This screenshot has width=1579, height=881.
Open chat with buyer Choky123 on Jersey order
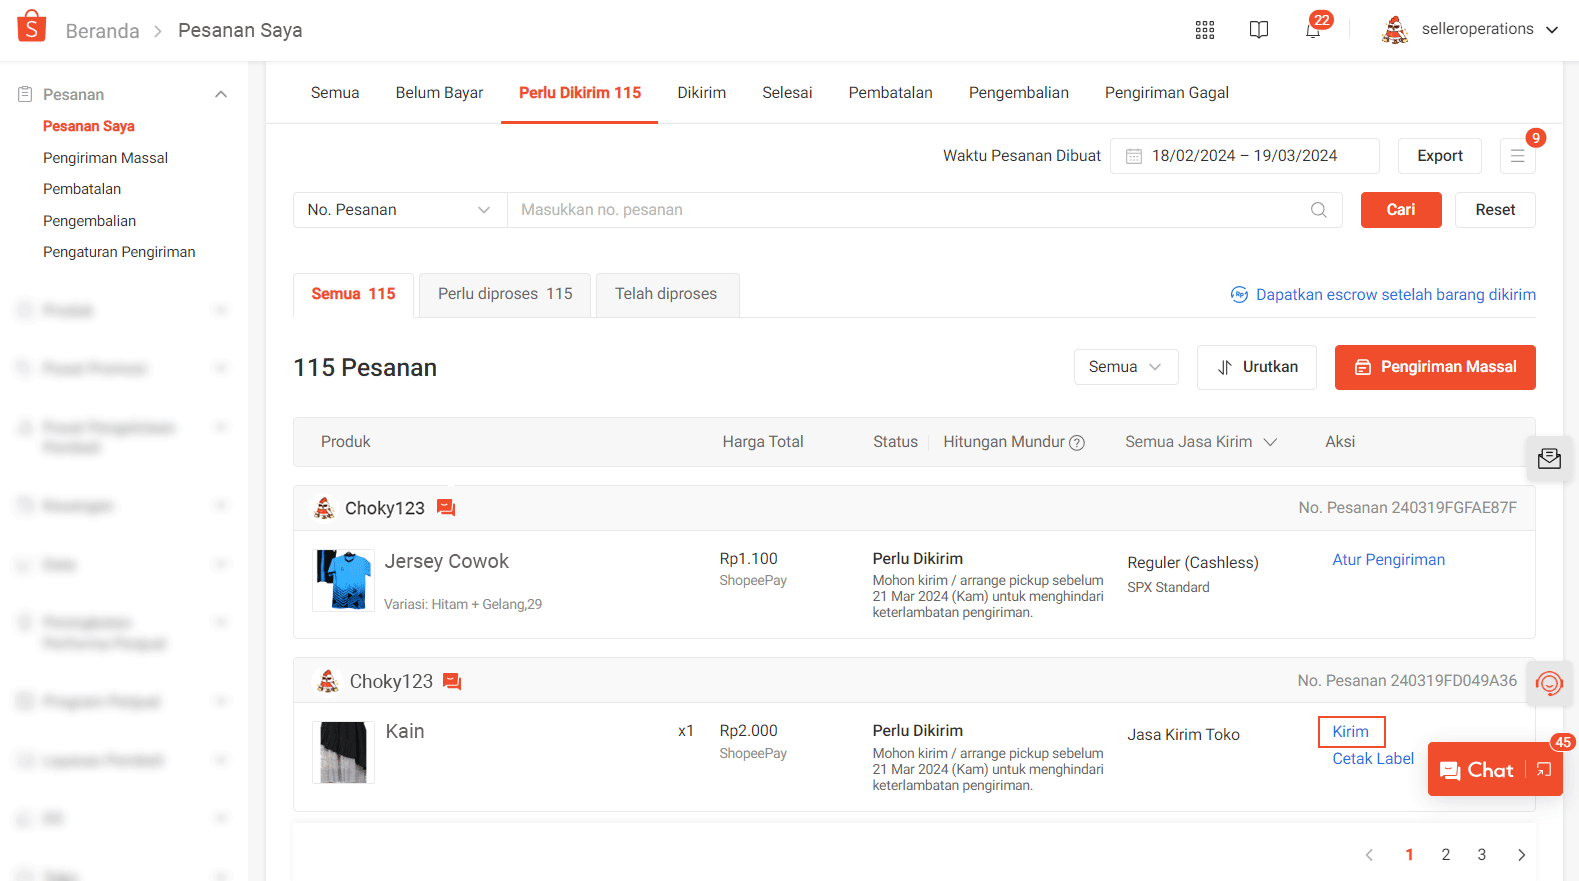point(446,508)
